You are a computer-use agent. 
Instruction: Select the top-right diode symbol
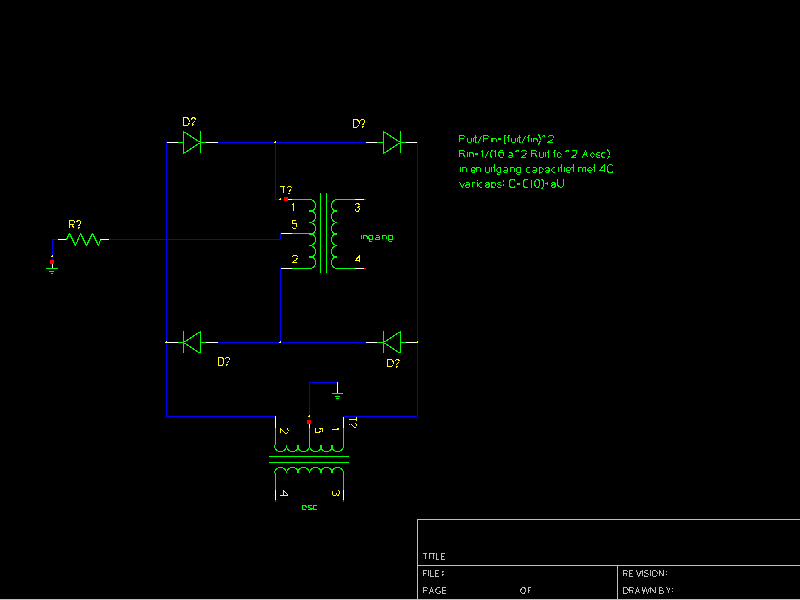(392, 143)
